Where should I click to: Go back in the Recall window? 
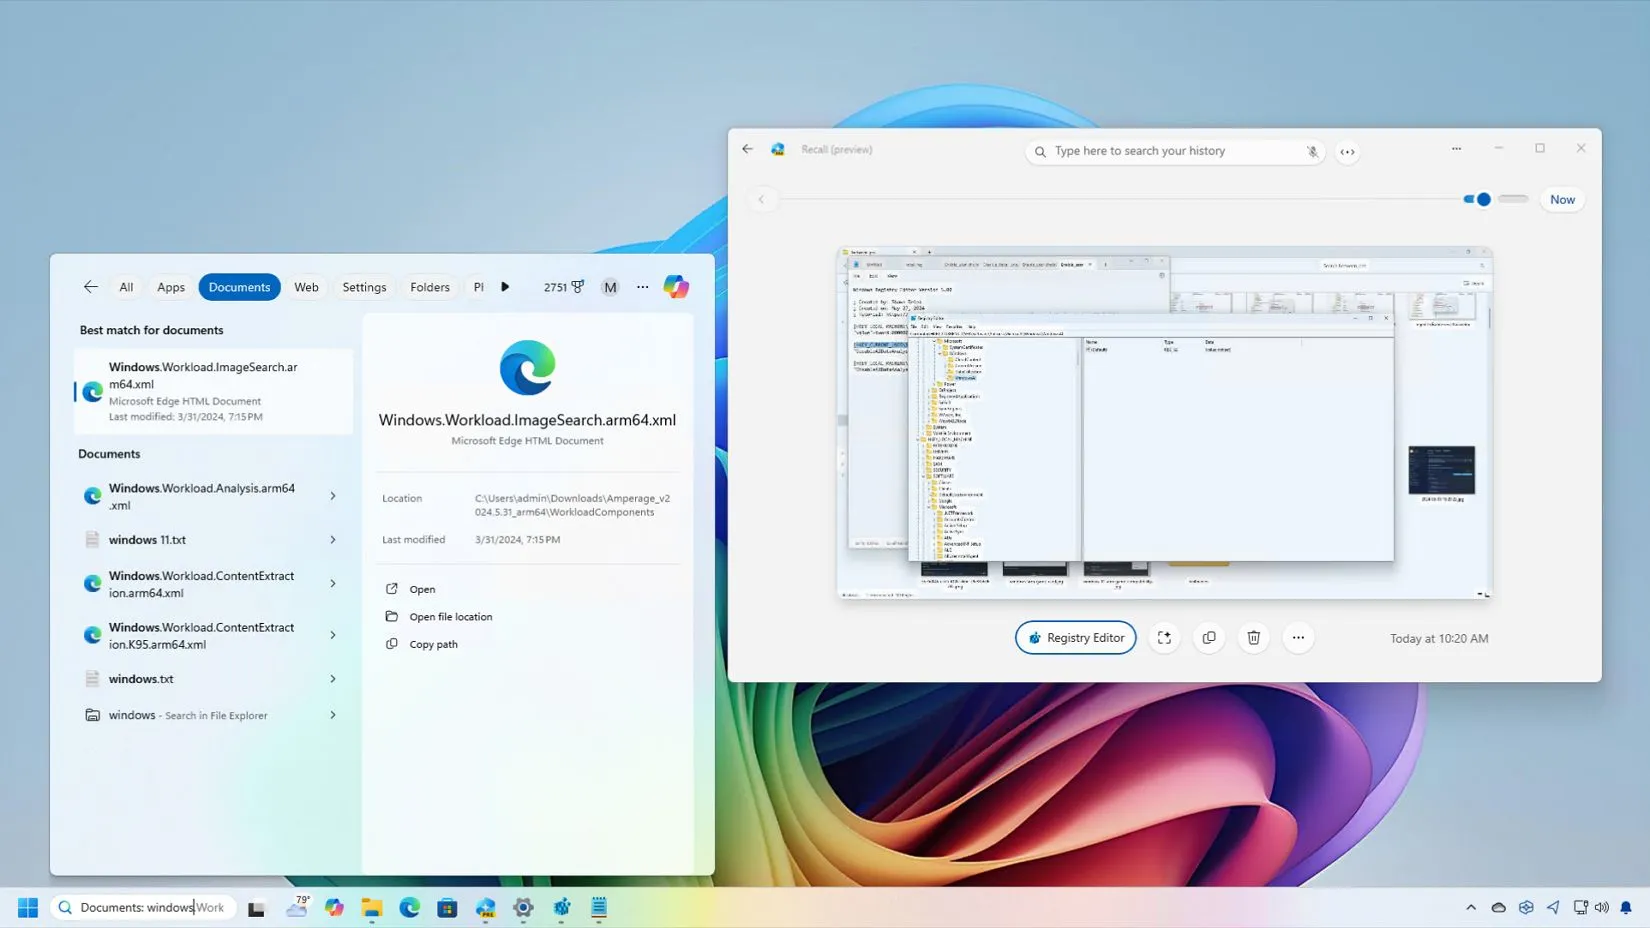tap(748, 149)
